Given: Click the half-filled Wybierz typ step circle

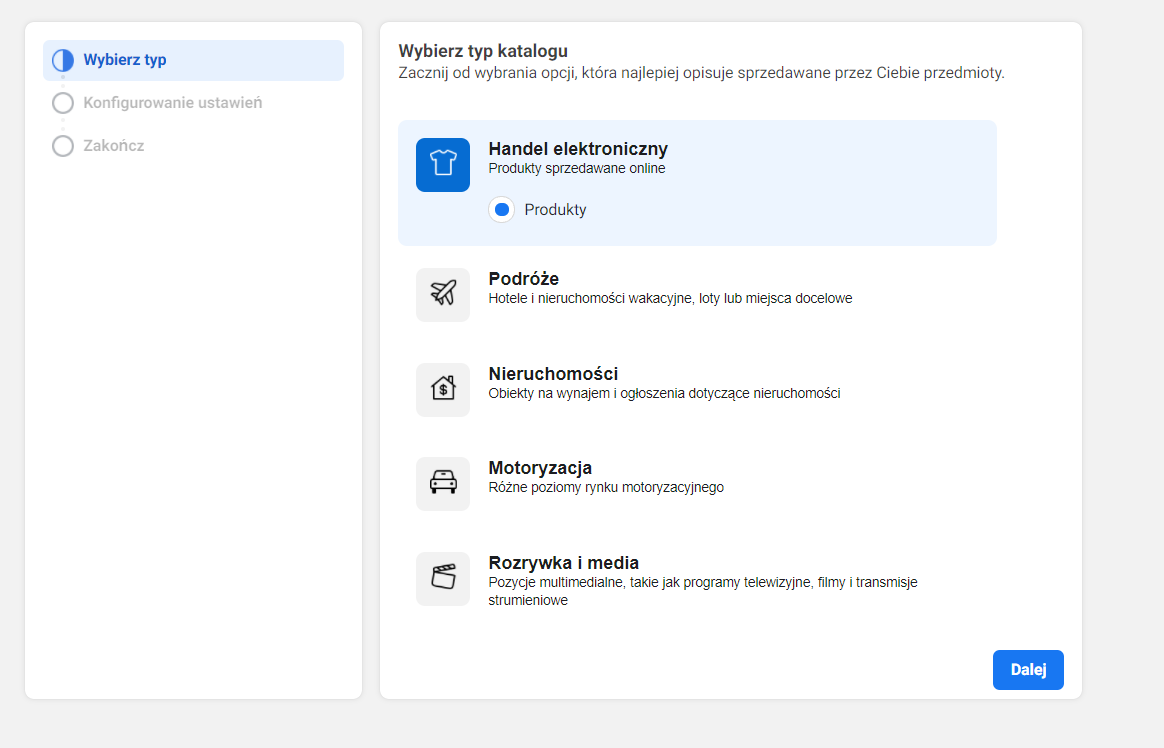Looking at the screenshot, I should pos(63,60).
